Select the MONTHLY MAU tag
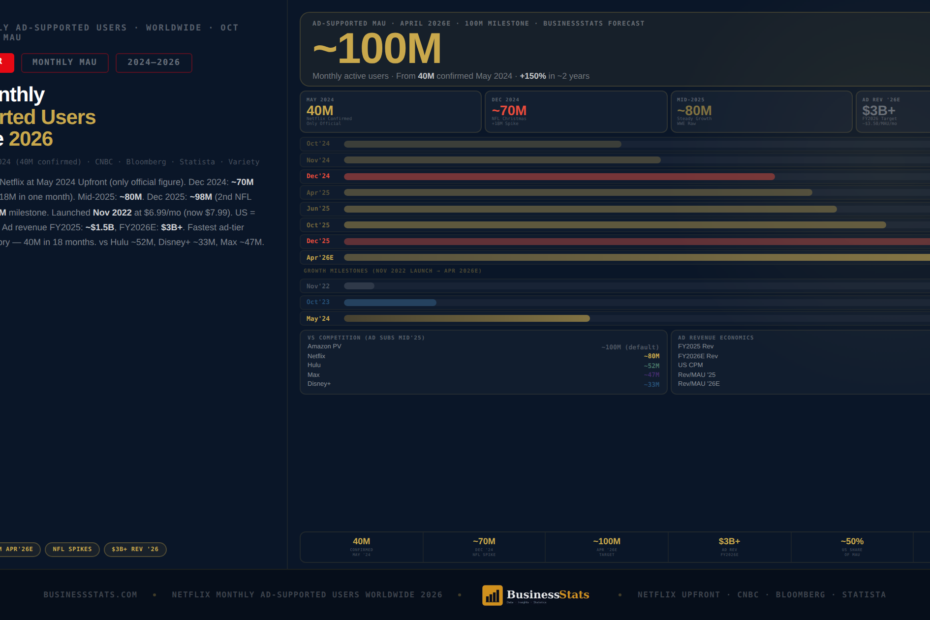The width and height of the screenshot is (930, 620). pos(65,62)
